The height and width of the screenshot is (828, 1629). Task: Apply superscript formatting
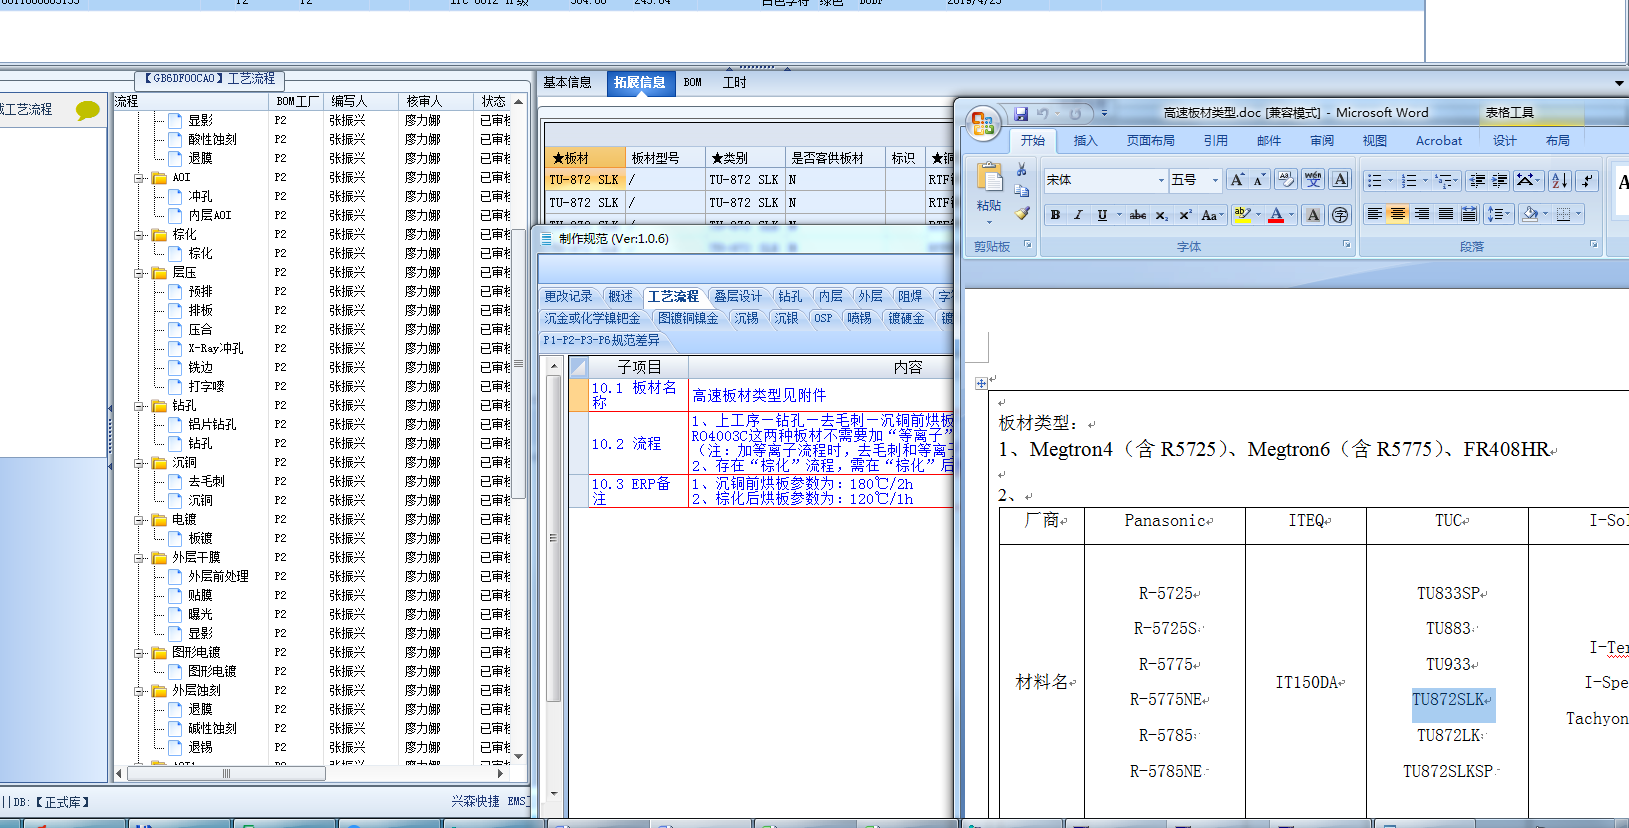click(x=1185, y=215)
